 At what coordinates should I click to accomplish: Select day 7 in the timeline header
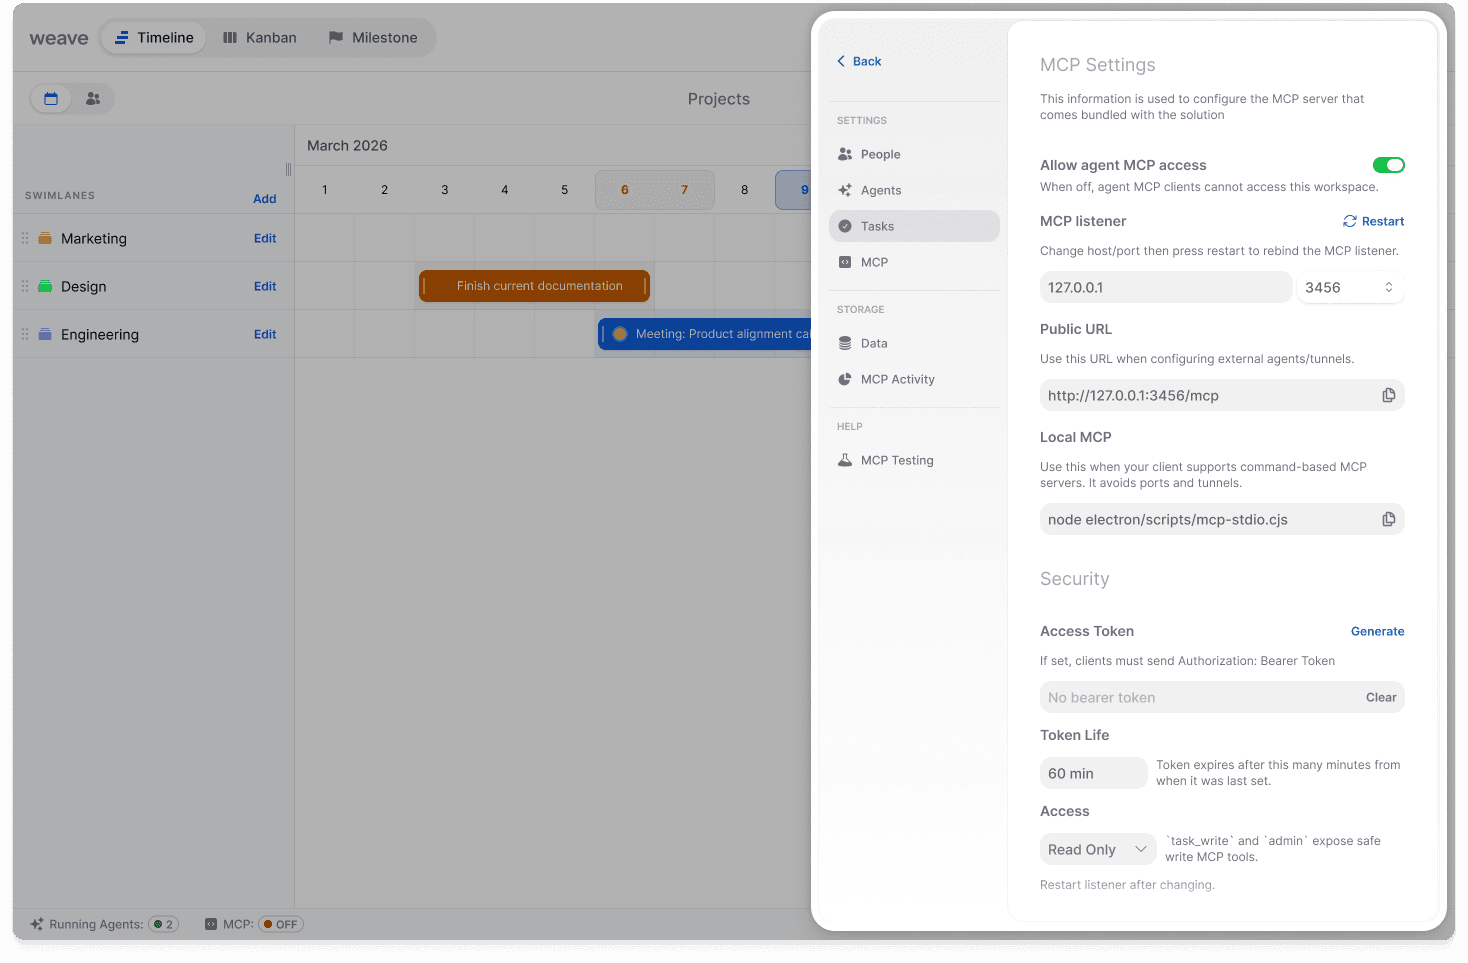pyautogui.click(x=685, y=190)
